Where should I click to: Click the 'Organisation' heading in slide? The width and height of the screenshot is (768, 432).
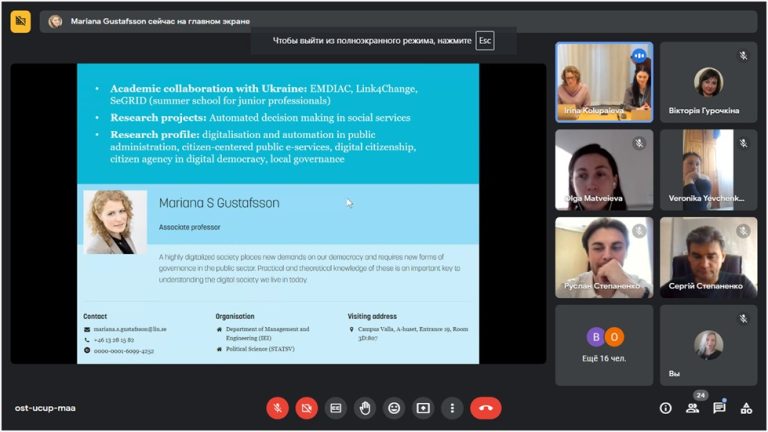(235, 316)
